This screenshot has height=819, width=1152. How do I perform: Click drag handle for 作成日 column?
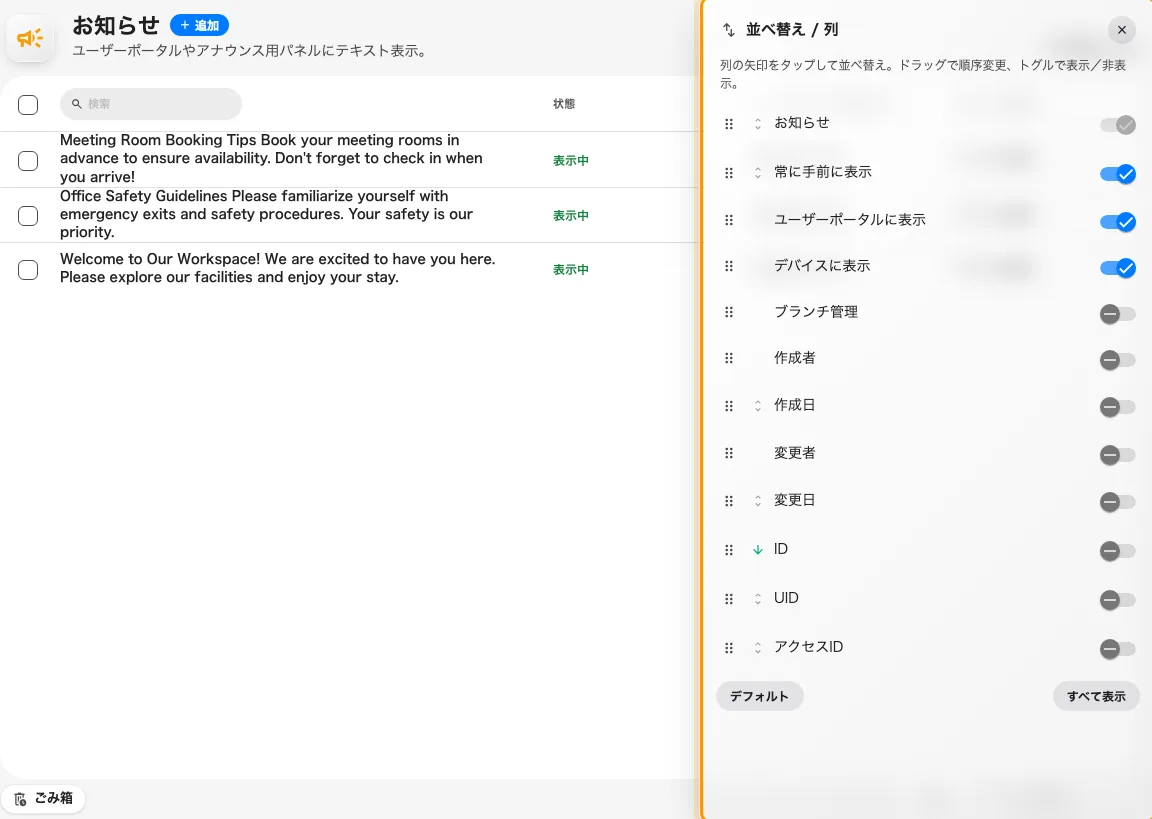point(729,405)
